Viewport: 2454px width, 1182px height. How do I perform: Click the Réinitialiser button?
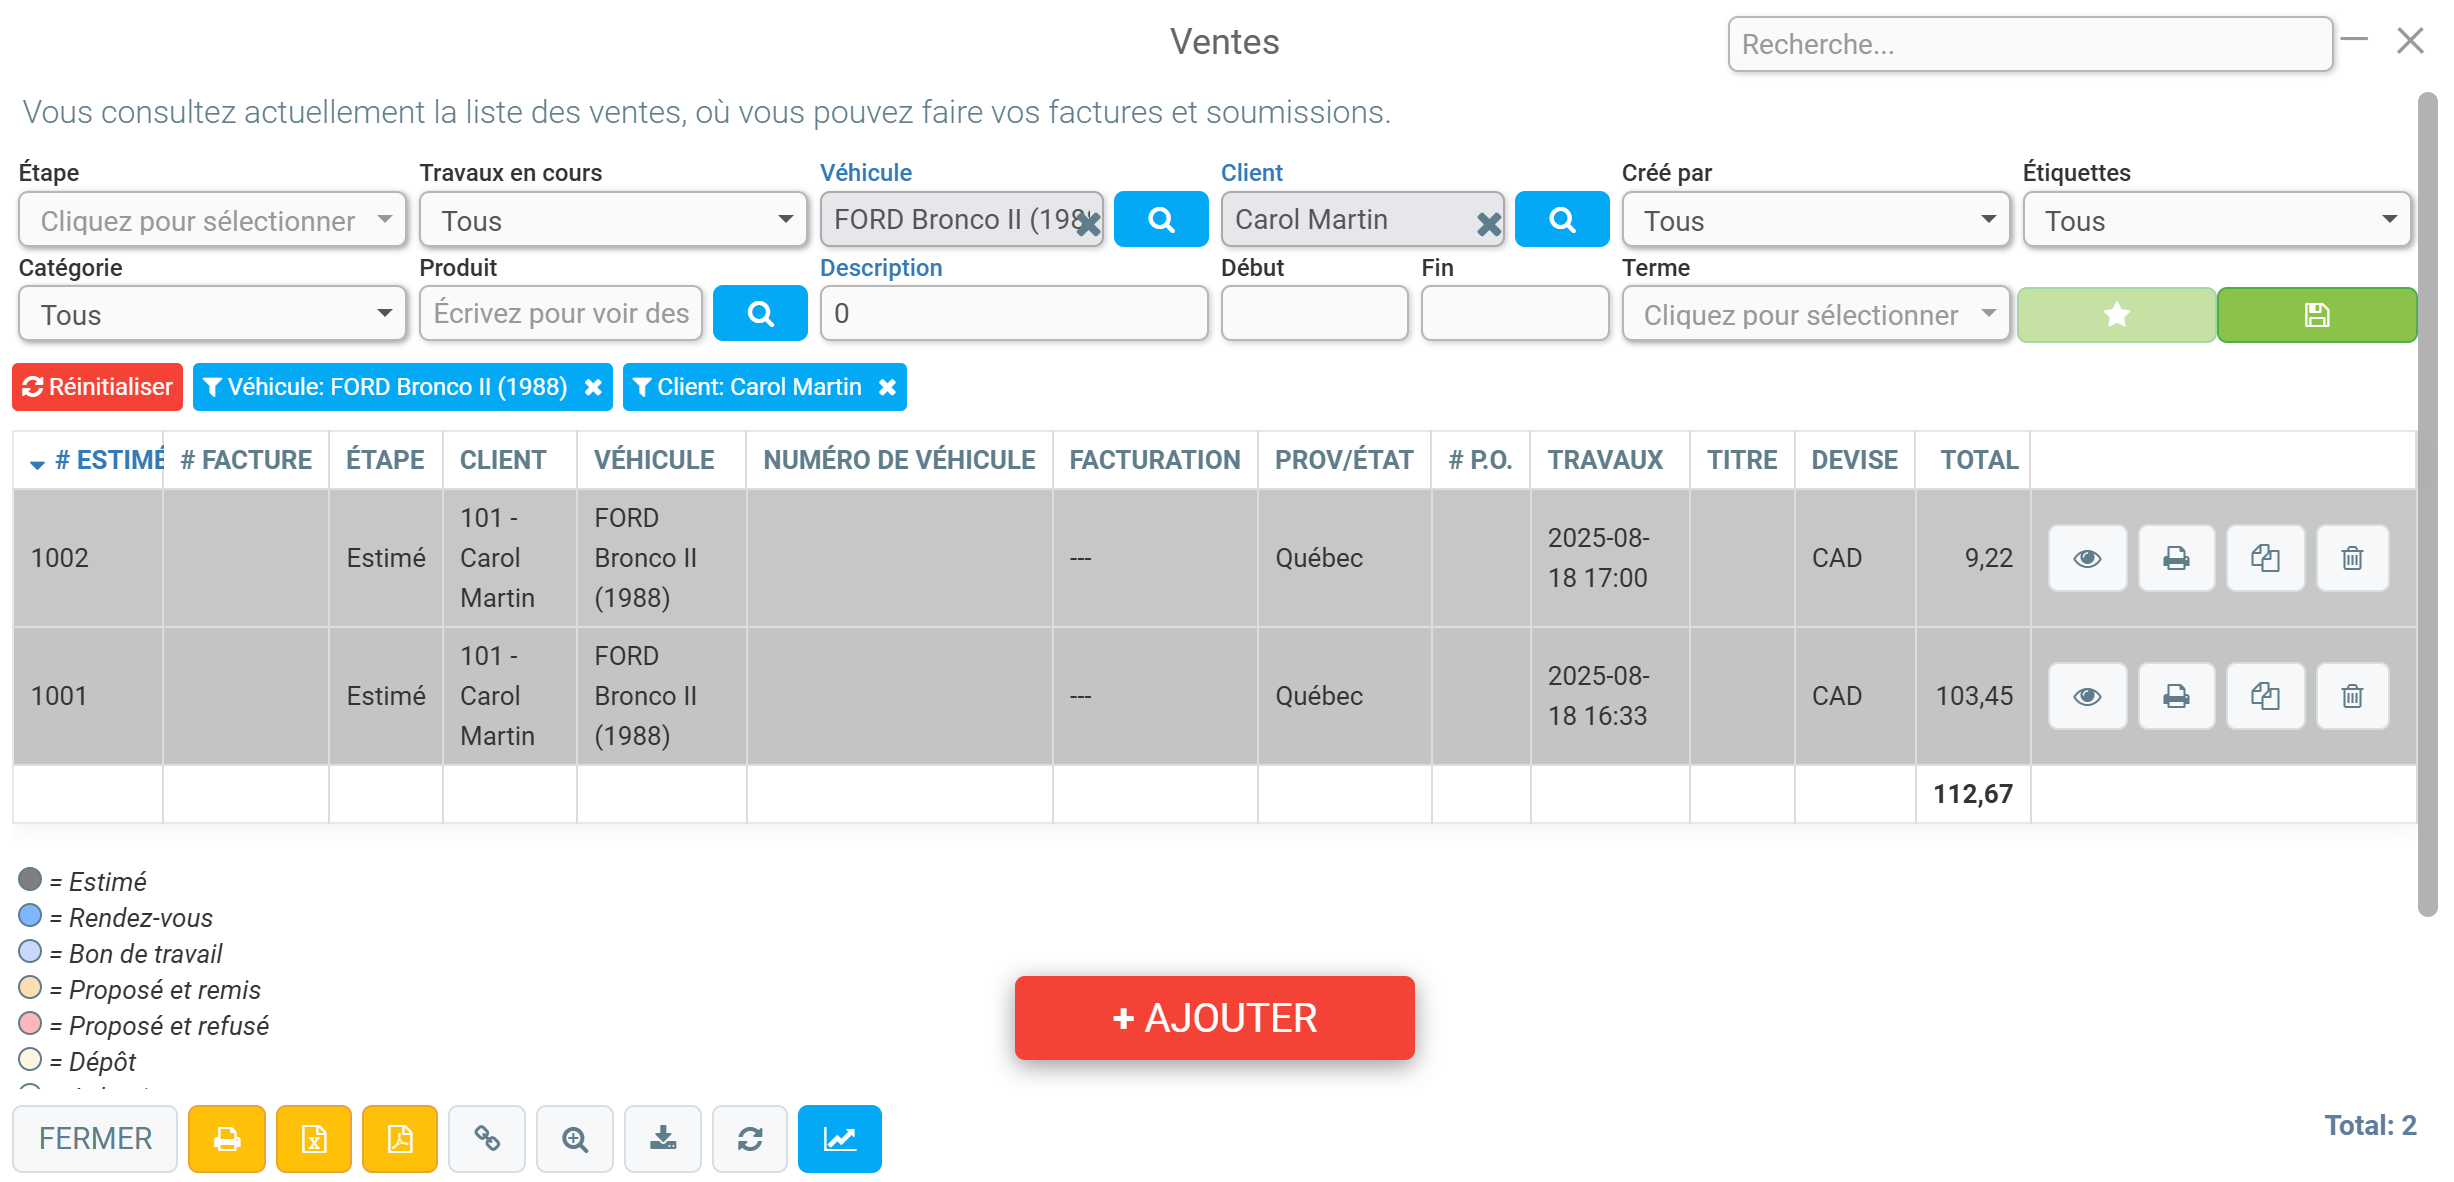pos(97,387)
